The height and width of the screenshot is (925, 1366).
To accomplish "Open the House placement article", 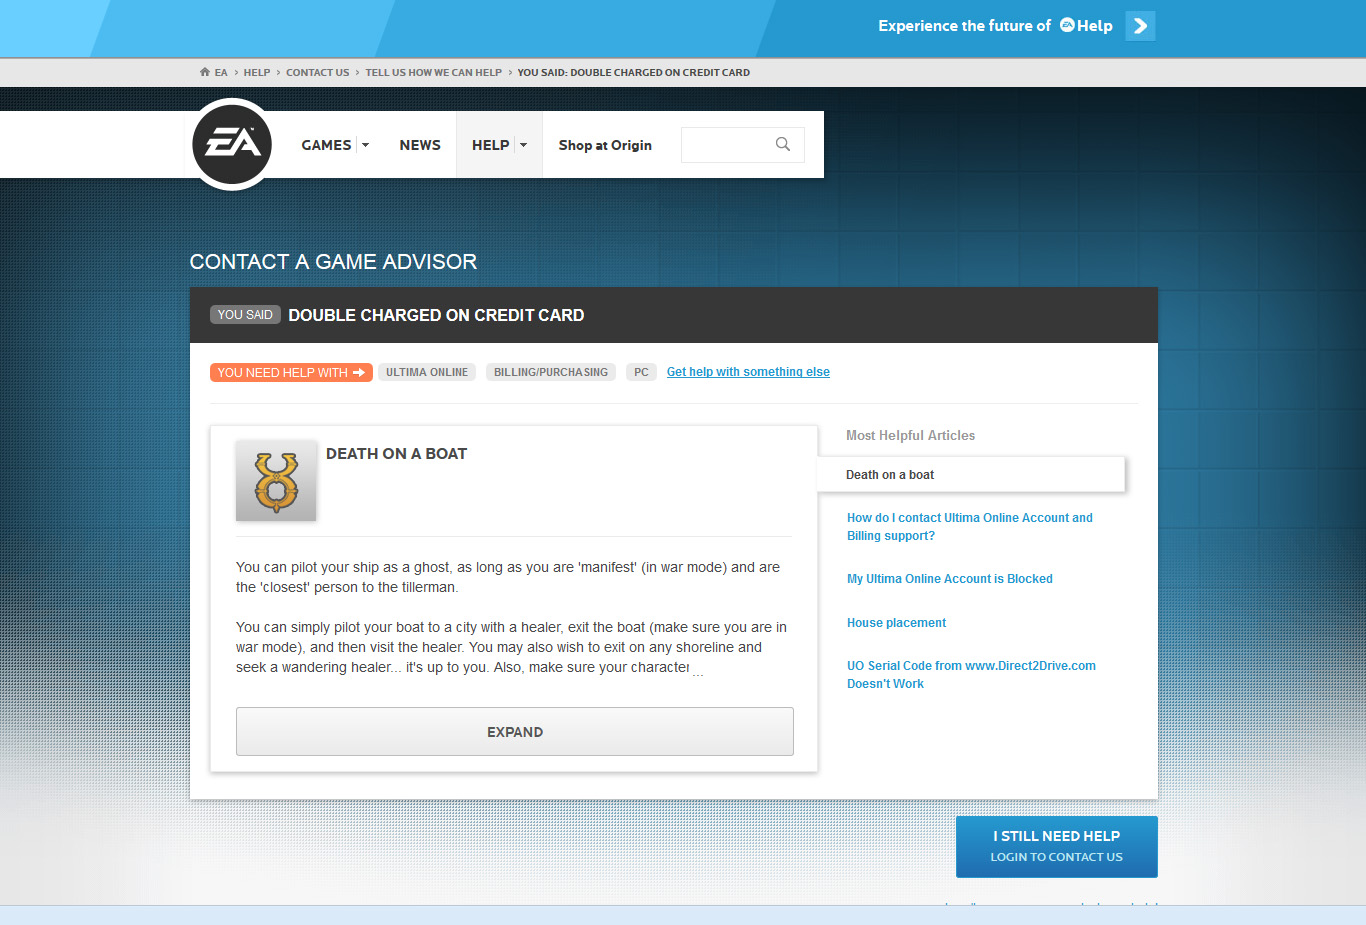I will [x=896, y=623].
